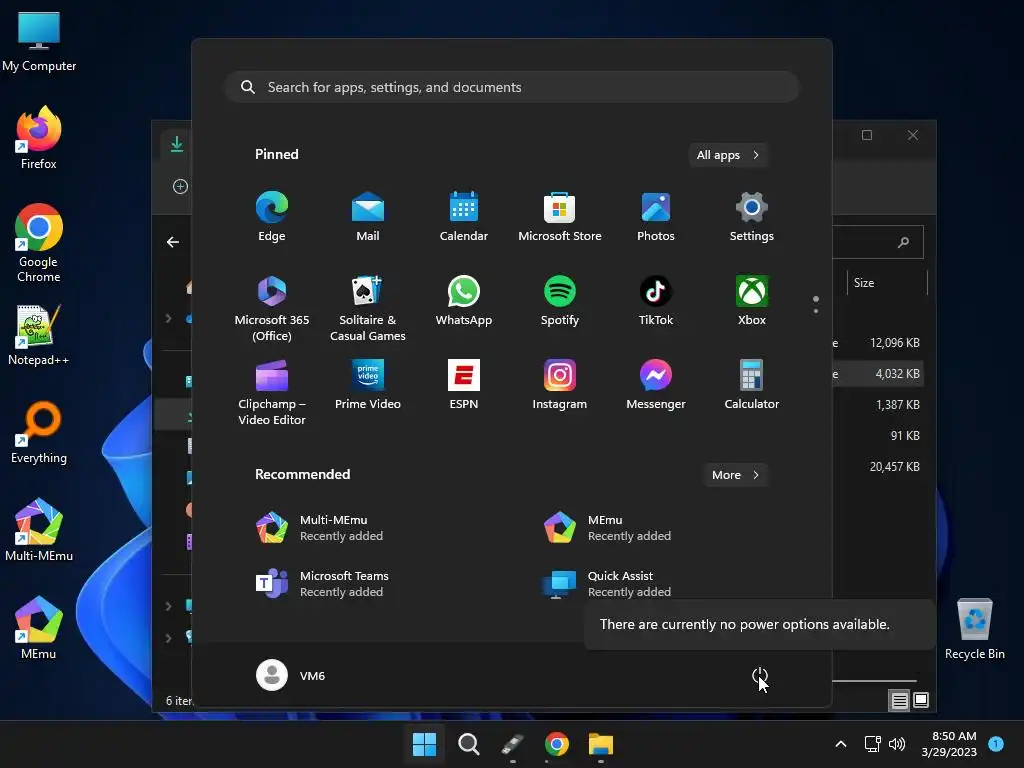Screen dimensions: 1024x768
Task: Open the Edge pinned app
Action: [272, 217]
